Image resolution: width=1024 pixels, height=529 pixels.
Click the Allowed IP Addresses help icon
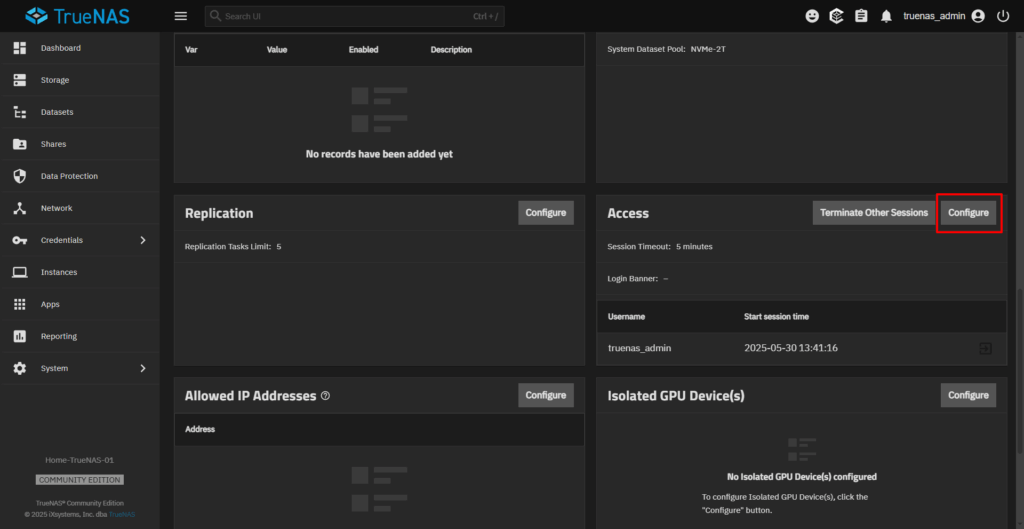pyautogui.click(x=325, y=396)
